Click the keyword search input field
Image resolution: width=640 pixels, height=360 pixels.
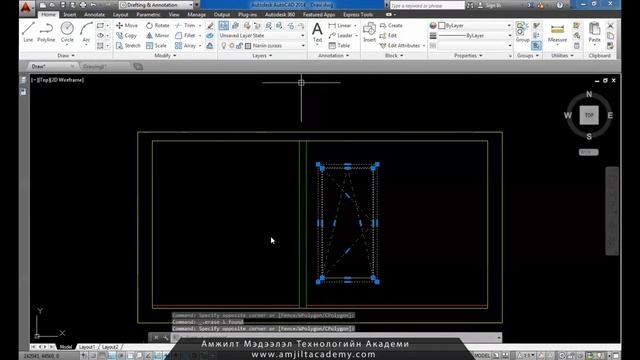(427, 5)
